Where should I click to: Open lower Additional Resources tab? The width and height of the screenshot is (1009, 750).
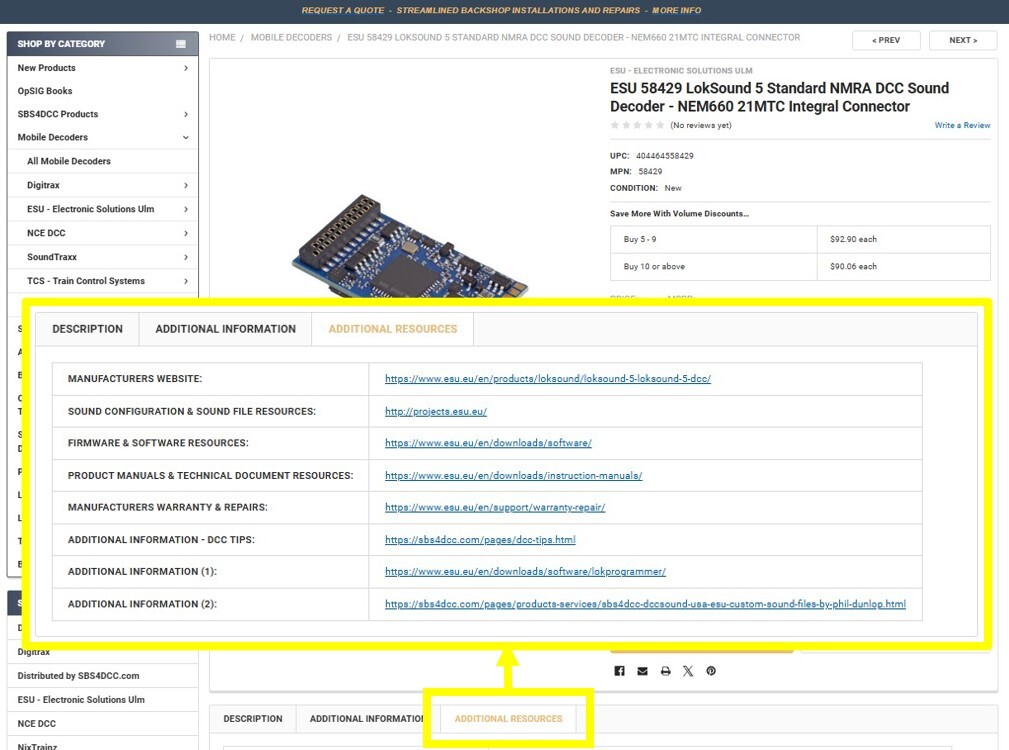pyautogui.click(x=508, y=718)
